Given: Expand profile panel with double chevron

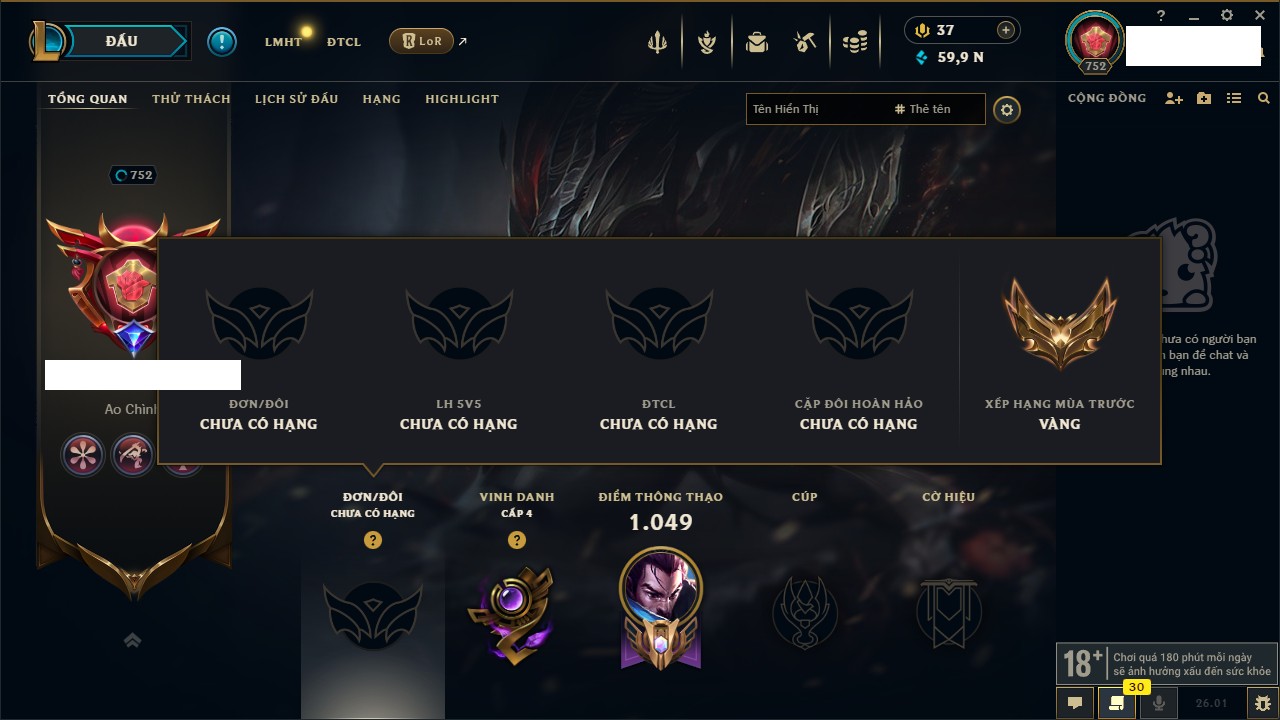Looking at the screenshot, I should click(132, 640).
